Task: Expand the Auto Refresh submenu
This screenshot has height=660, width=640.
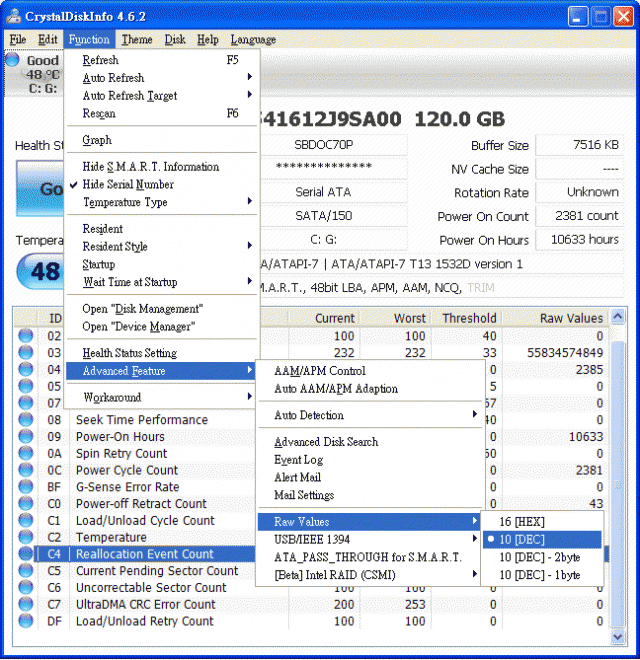Action: pyautogui.click(x=162, y=78)
